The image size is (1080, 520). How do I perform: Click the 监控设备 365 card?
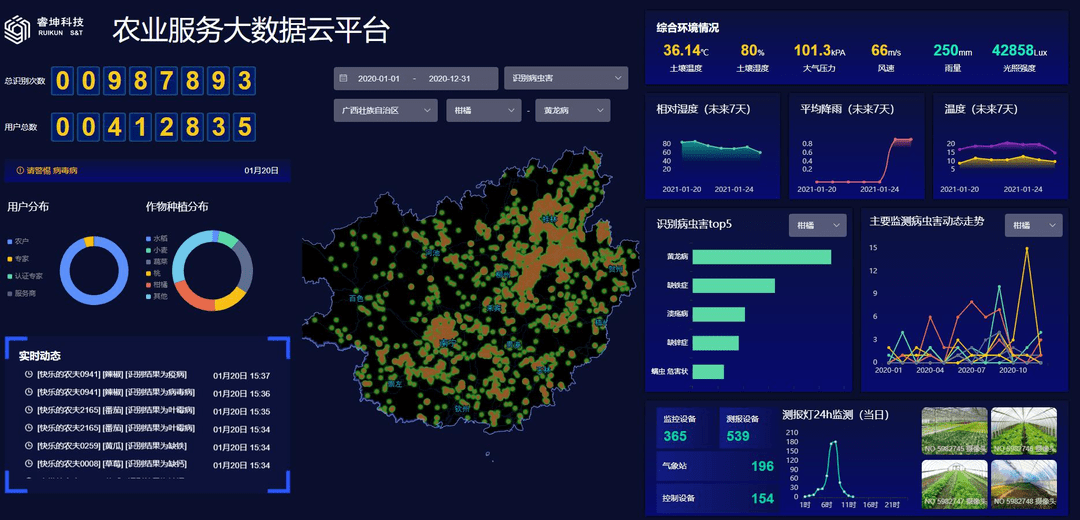coord(682,428)
